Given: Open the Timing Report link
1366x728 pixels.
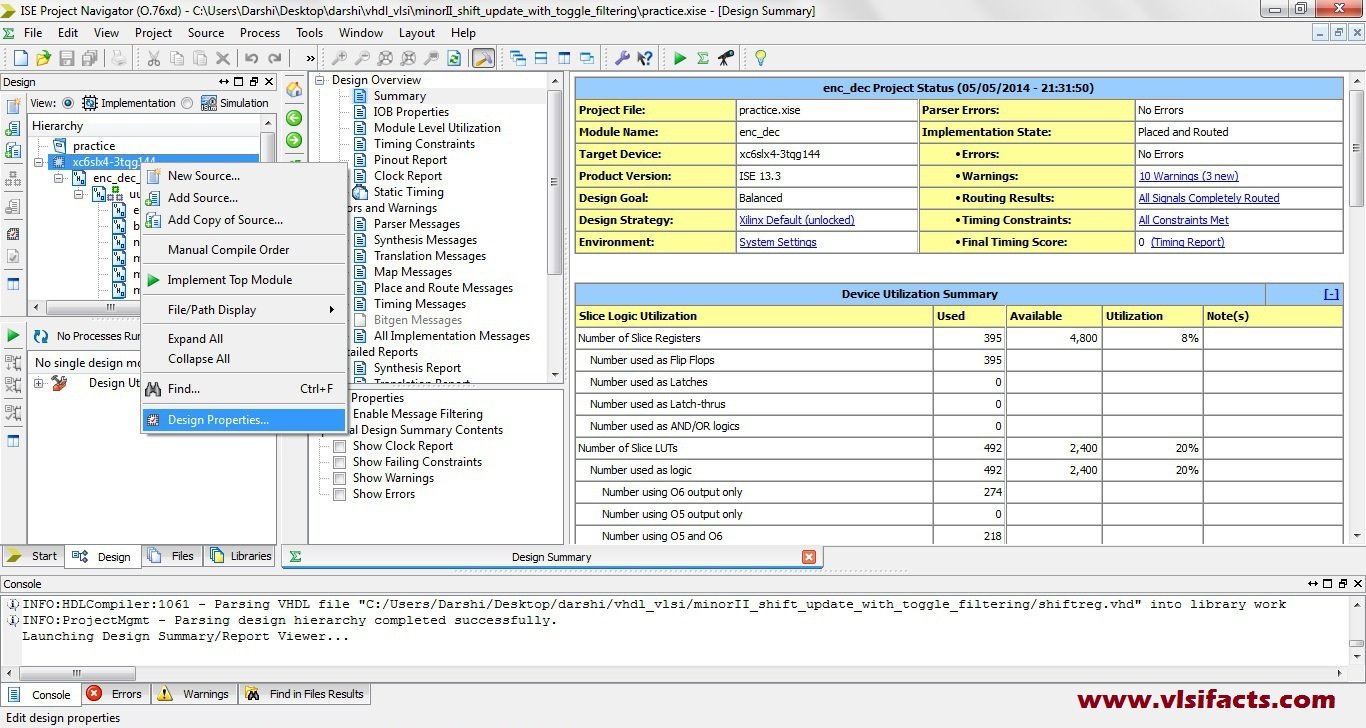Looking at the screenshot, I should (x=1187, y=242).
